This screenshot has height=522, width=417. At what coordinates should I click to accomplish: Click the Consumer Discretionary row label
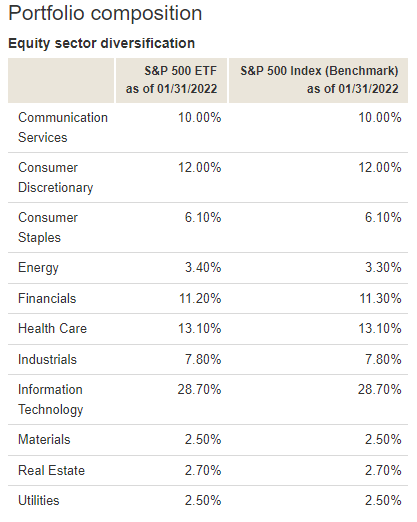(56, 177)
